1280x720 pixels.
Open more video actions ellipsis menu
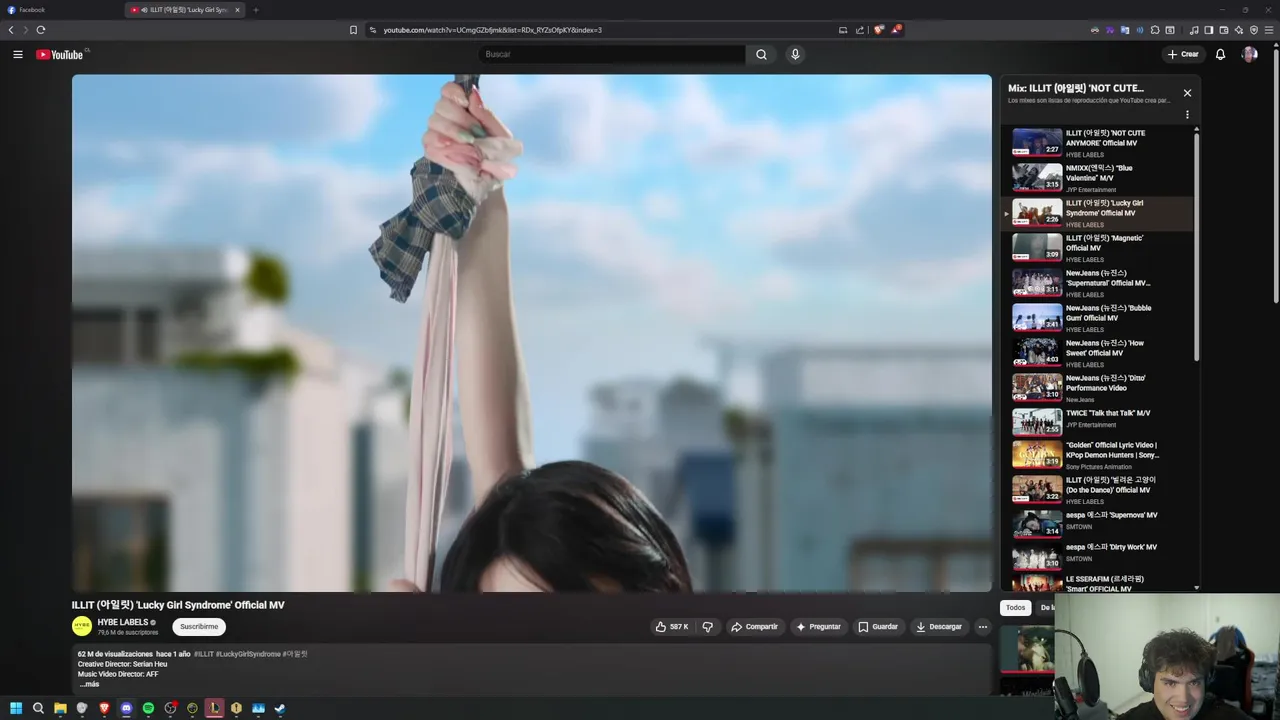[982, 627]
